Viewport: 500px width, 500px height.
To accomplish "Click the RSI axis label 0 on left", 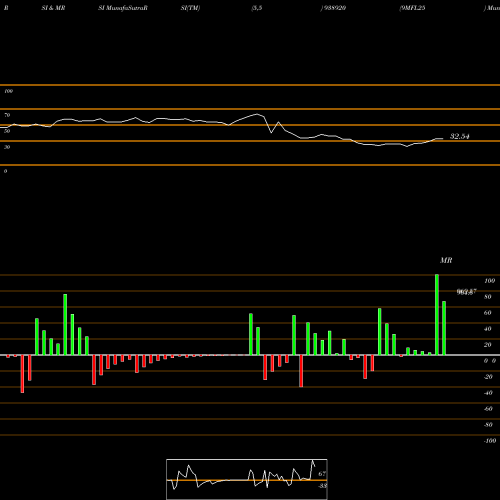I will click(5, 171).
